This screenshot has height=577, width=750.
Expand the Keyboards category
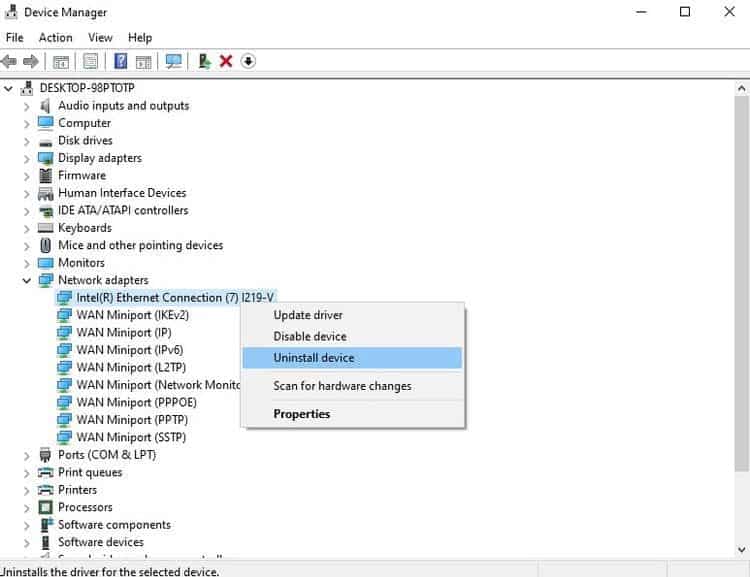pyautogui.click(x=26, y=229)
